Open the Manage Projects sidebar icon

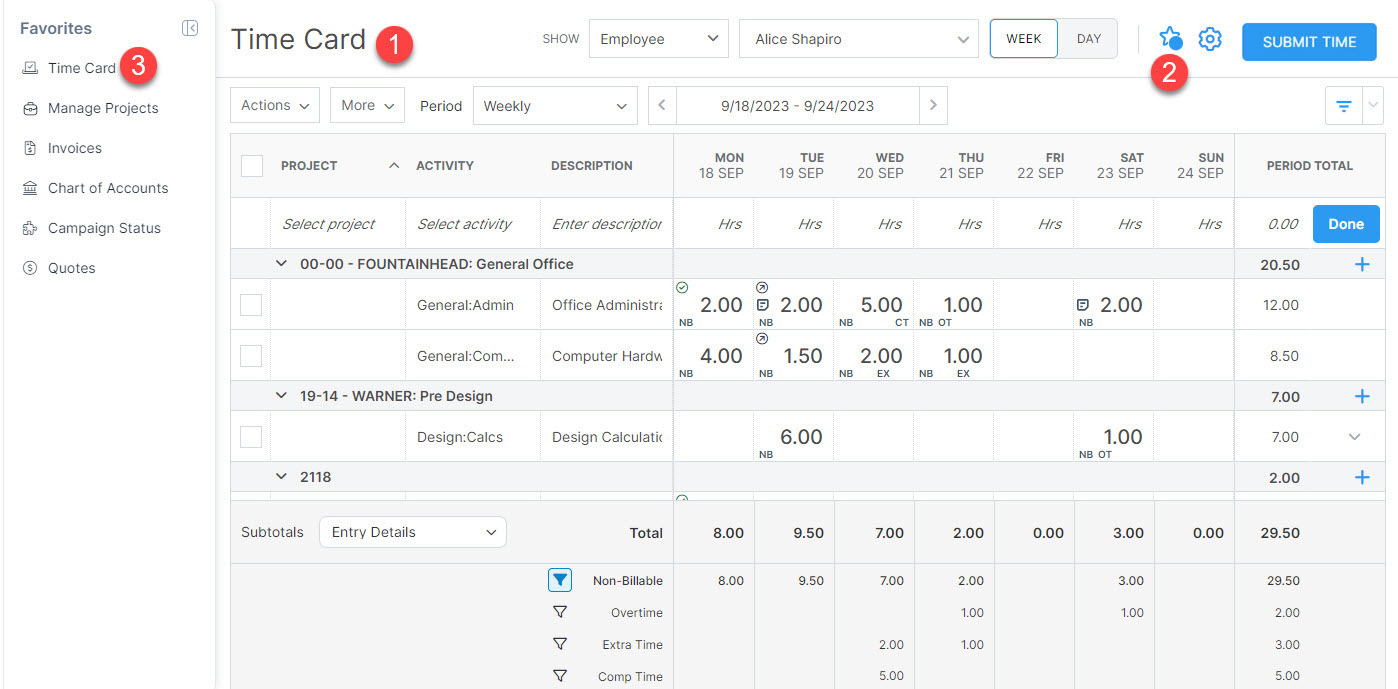[30, 107]
